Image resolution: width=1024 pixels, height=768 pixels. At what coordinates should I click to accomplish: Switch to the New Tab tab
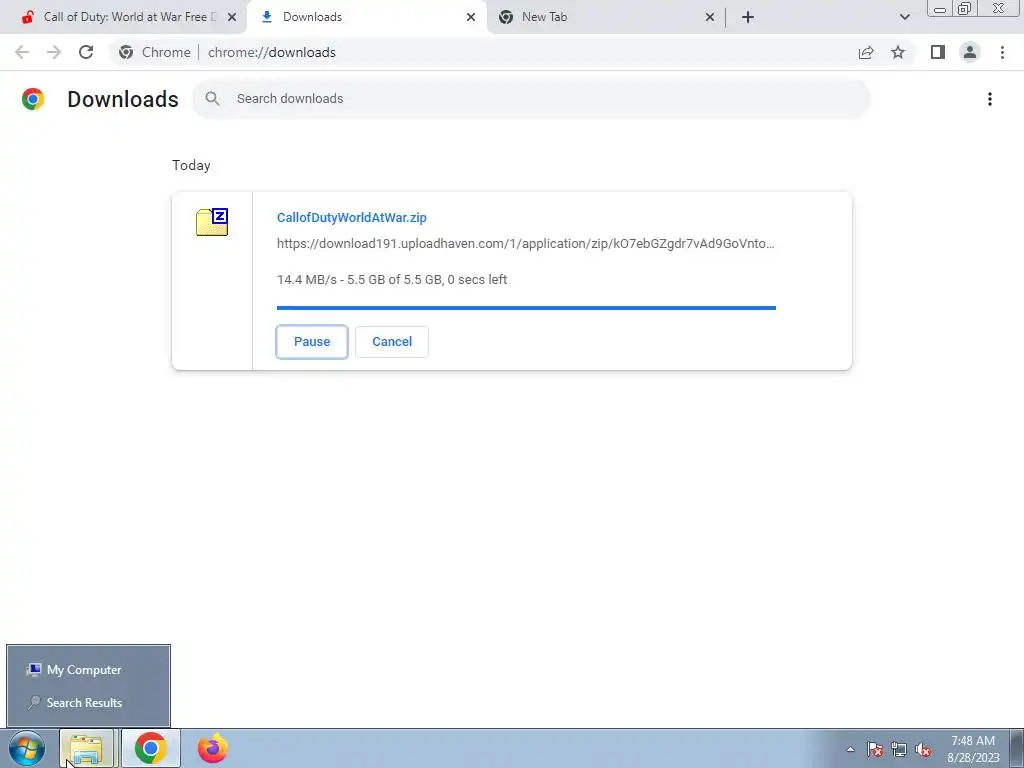pos(606,17)
